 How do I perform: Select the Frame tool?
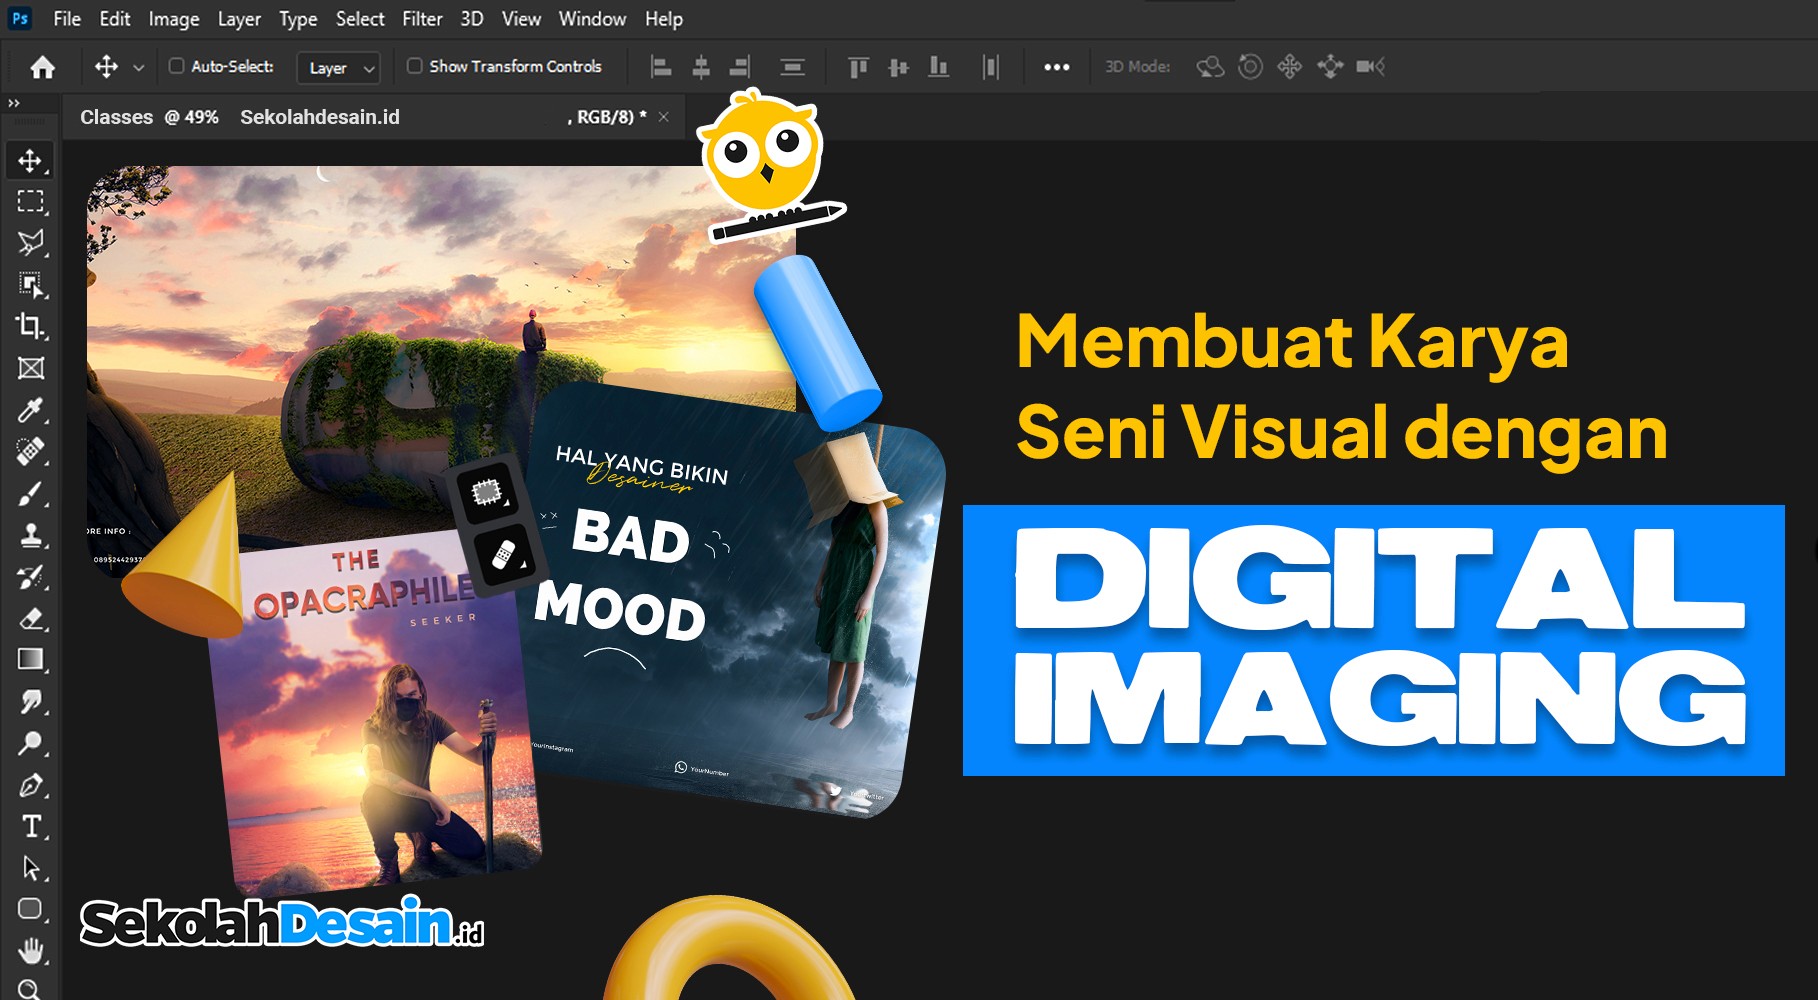click(x=30, y=368)
